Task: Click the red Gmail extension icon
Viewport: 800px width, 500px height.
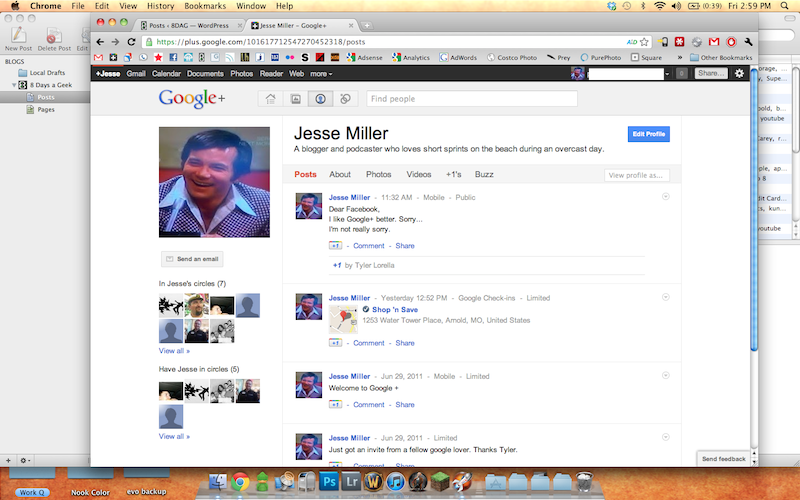Action: coord(714,42)
